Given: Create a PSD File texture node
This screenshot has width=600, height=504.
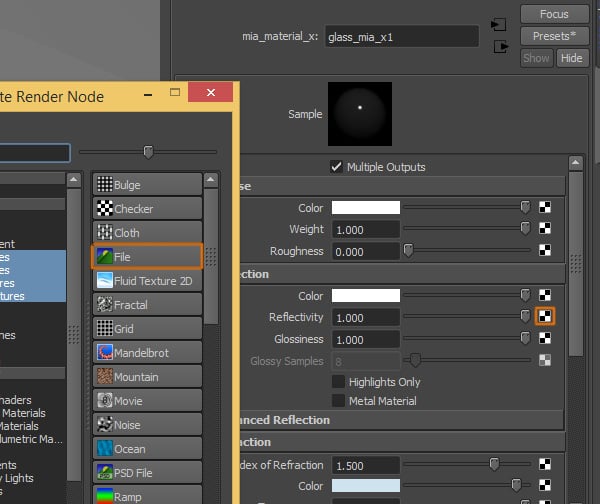Looking at the screenshot, I should tap(147, 473).
